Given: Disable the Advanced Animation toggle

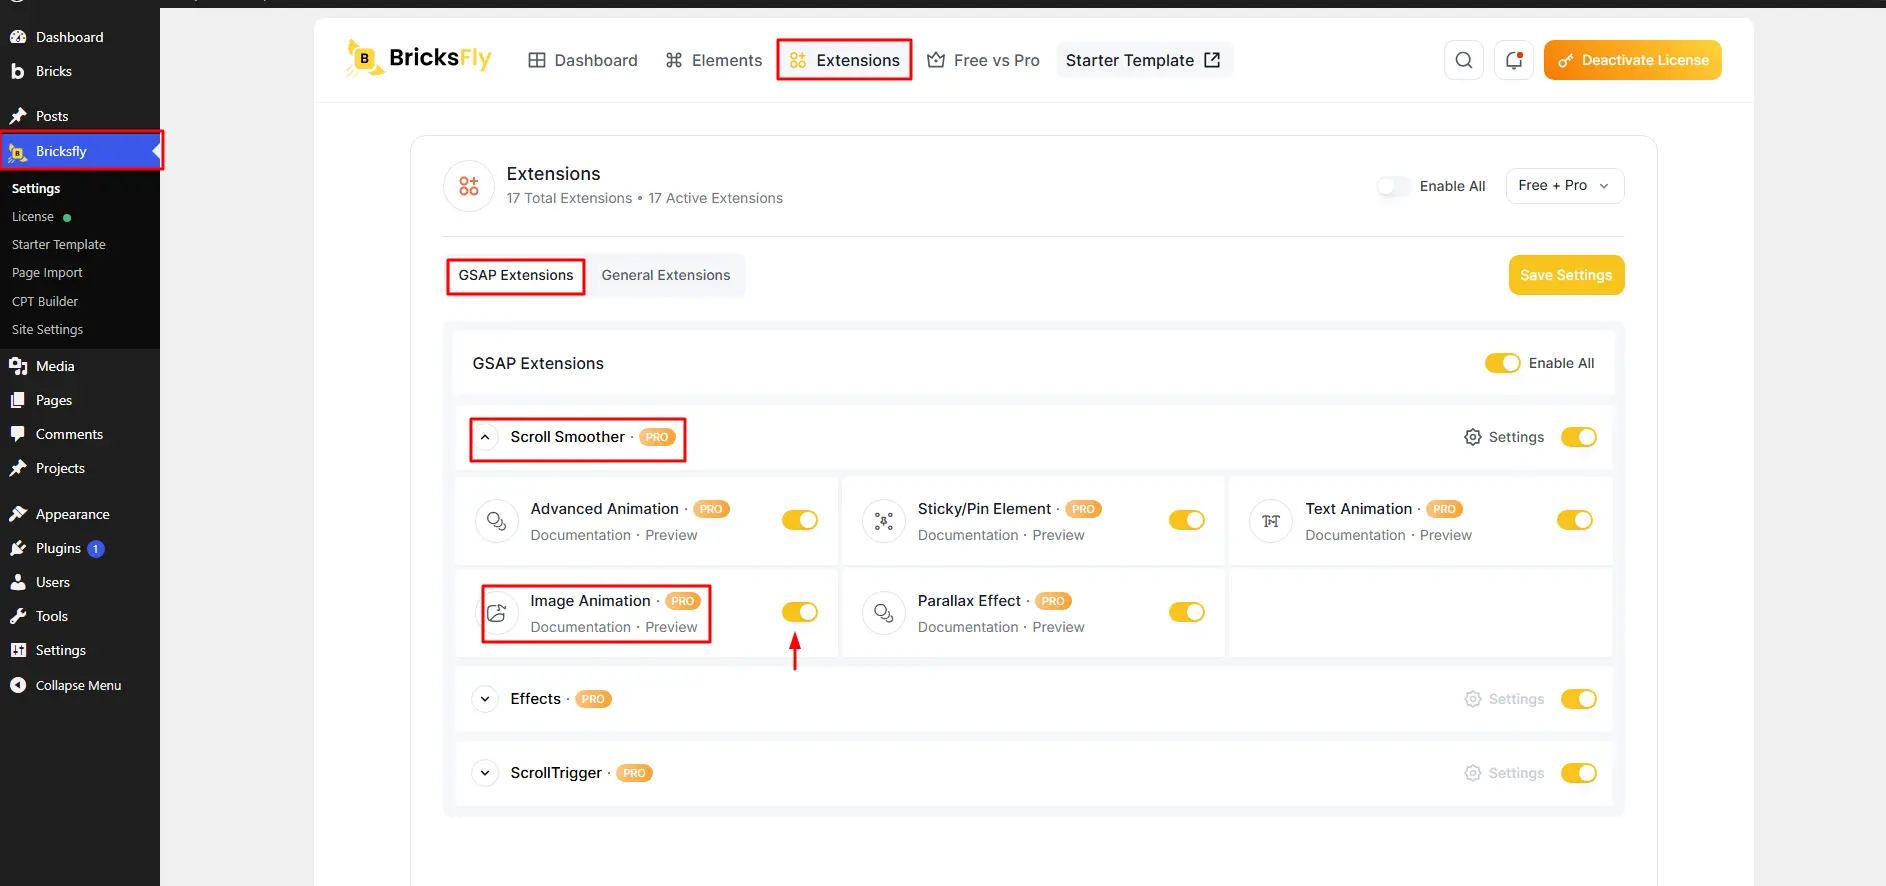Looking at the screenshot, I should [800, 520].
